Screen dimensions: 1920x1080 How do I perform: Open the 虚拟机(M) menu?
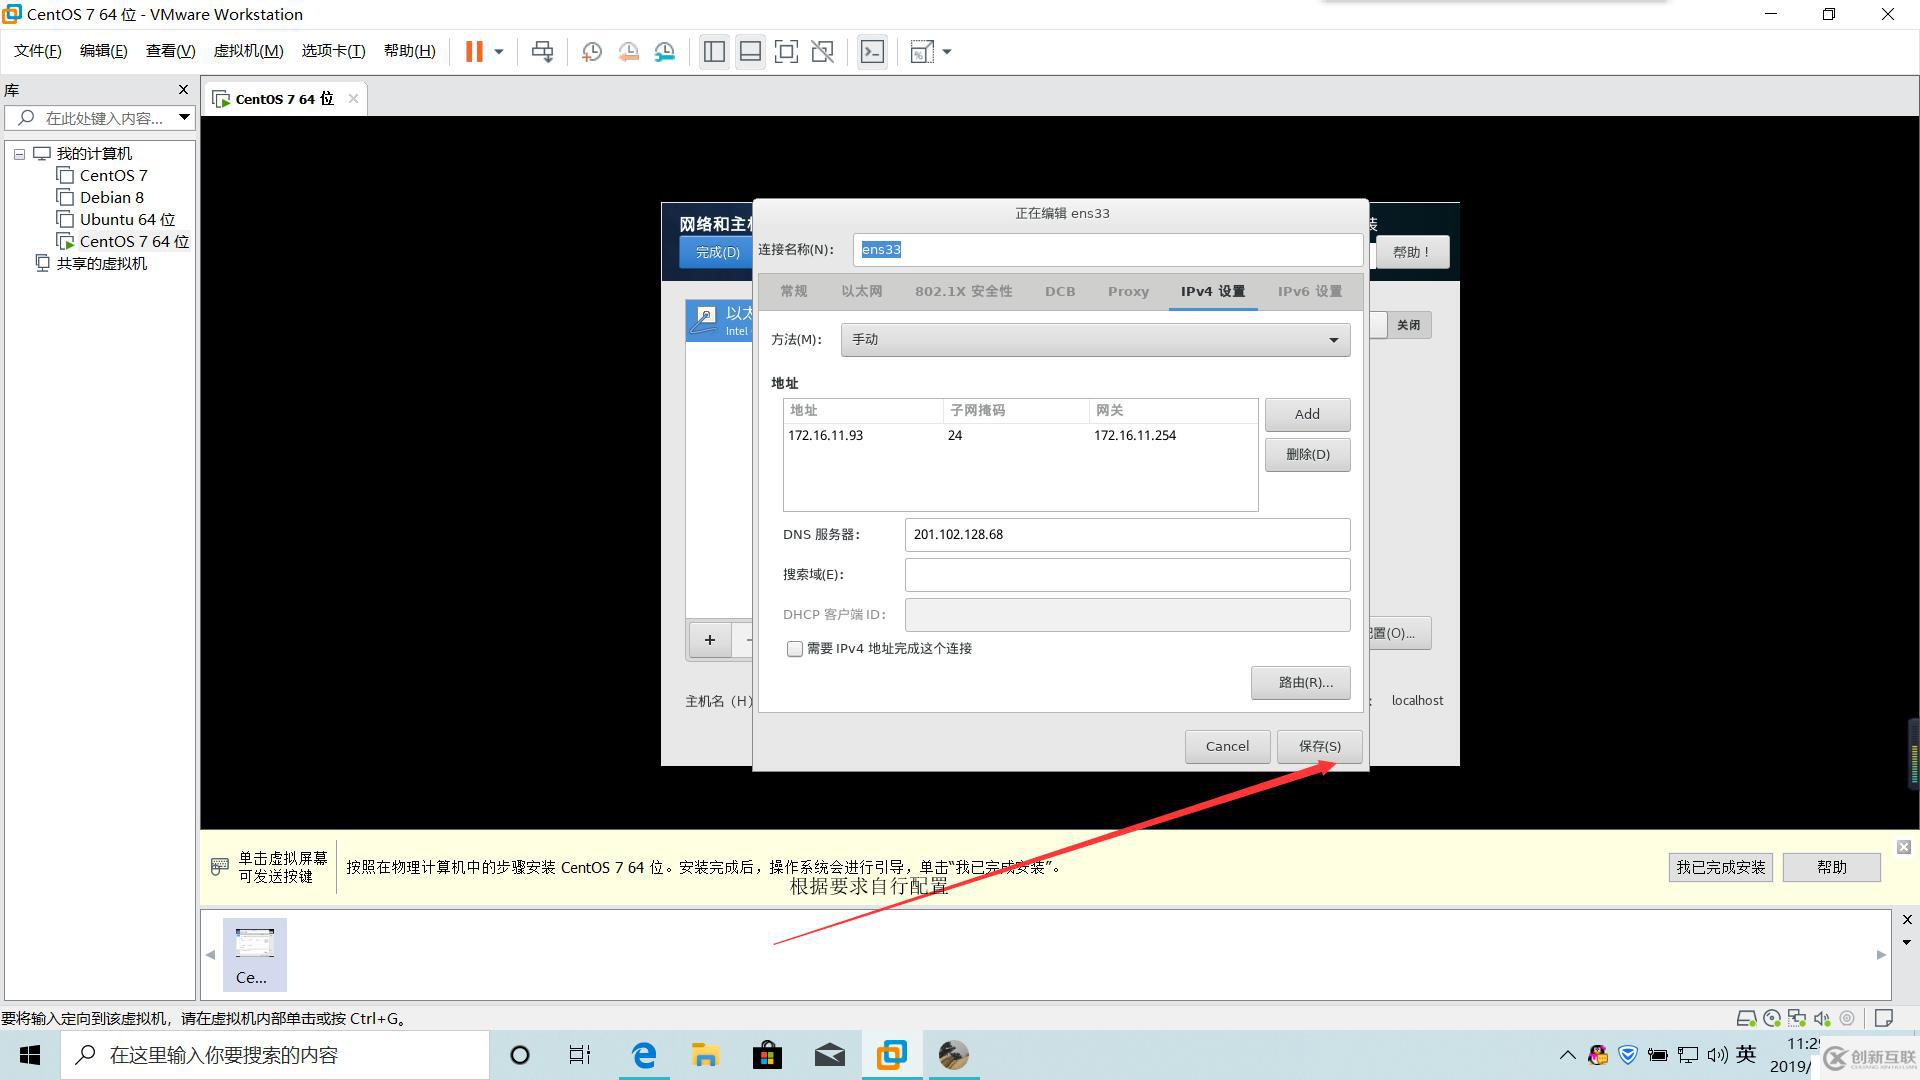[x=248, y=51]
